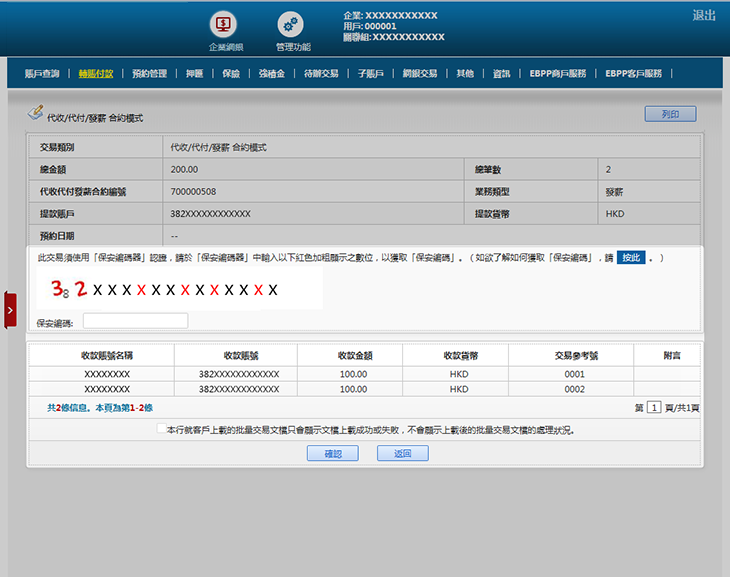Select the 子賬戶 menu item
This screenshot has width=730, height=577.
371,73
